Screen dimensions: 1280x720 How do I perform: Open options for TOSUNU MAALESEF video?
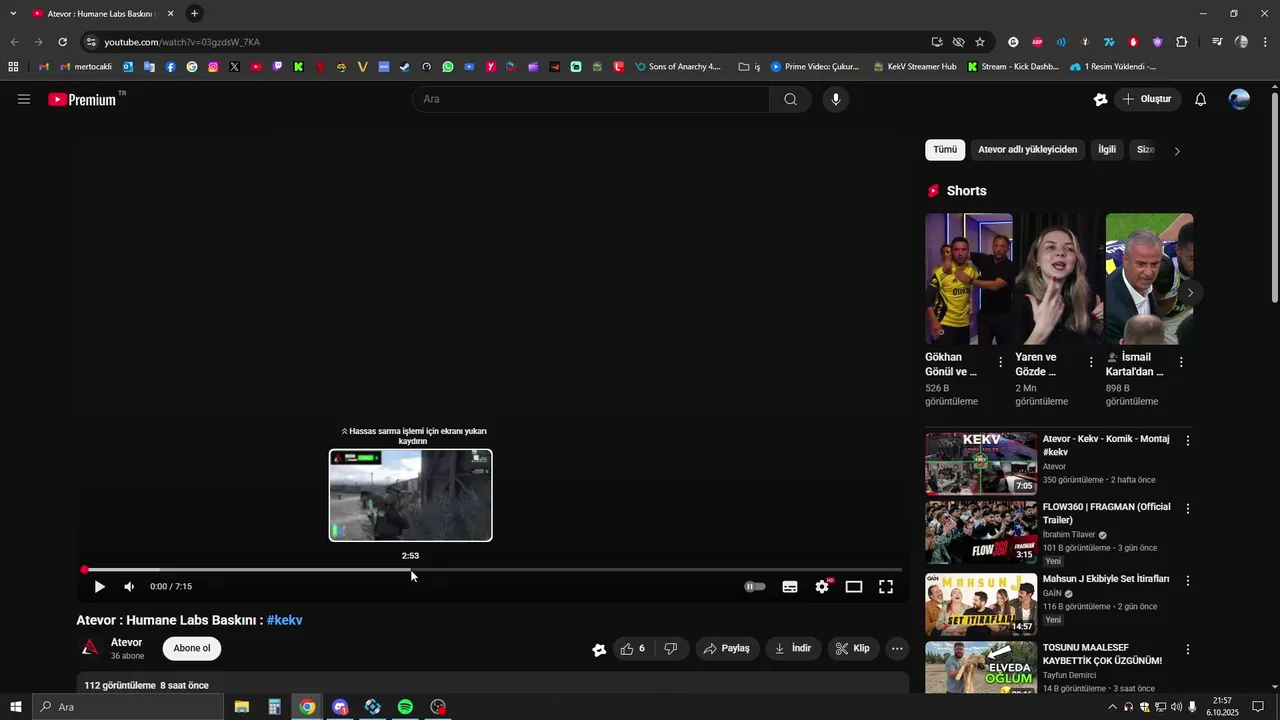1188,649
